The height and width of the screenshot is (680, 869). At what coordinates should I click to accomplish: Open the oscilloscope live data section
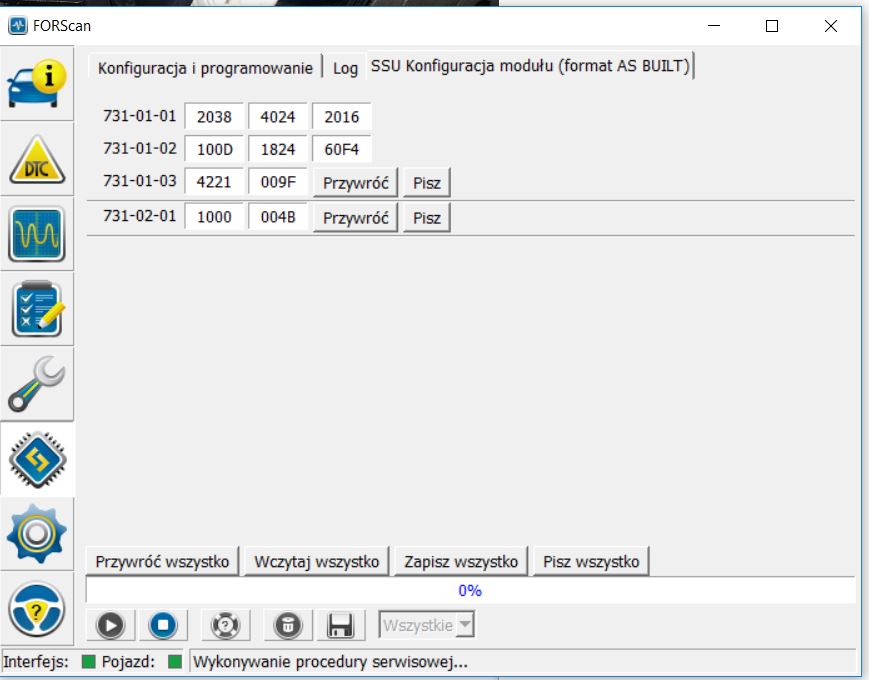pyautogui.click(x=37, y=234)
